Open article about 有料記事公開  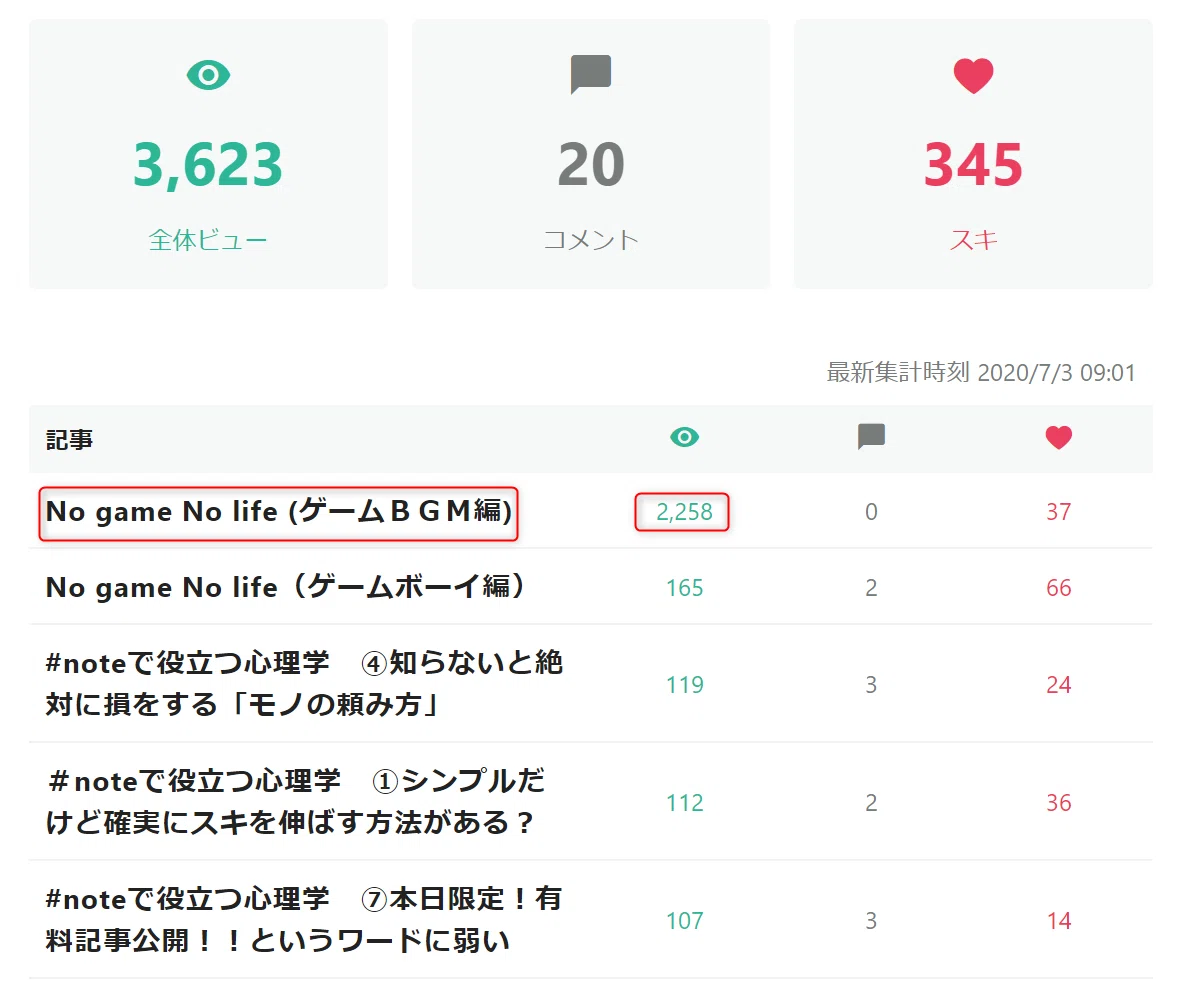(304, 920)
